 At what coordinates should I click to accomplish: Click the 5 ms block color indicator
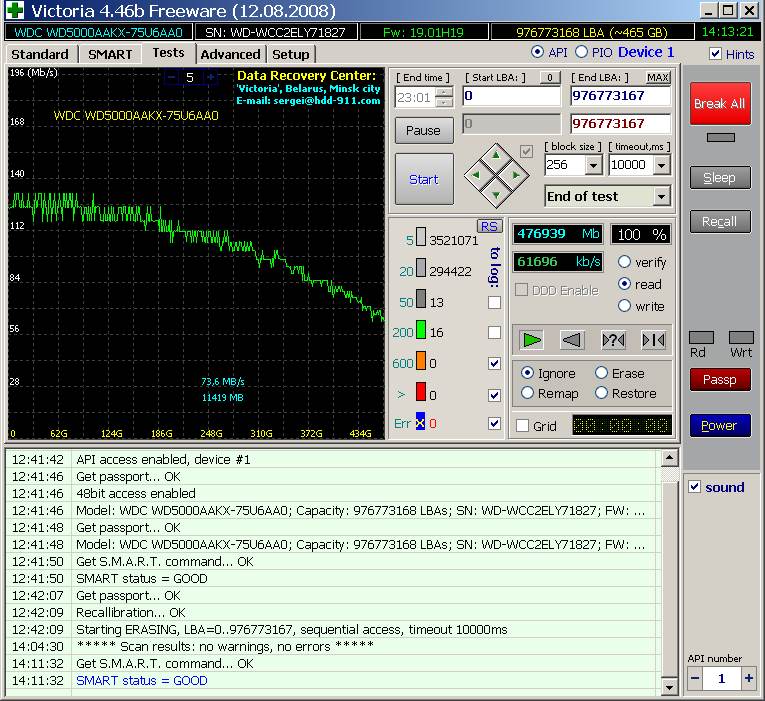(x=421, y=237)
